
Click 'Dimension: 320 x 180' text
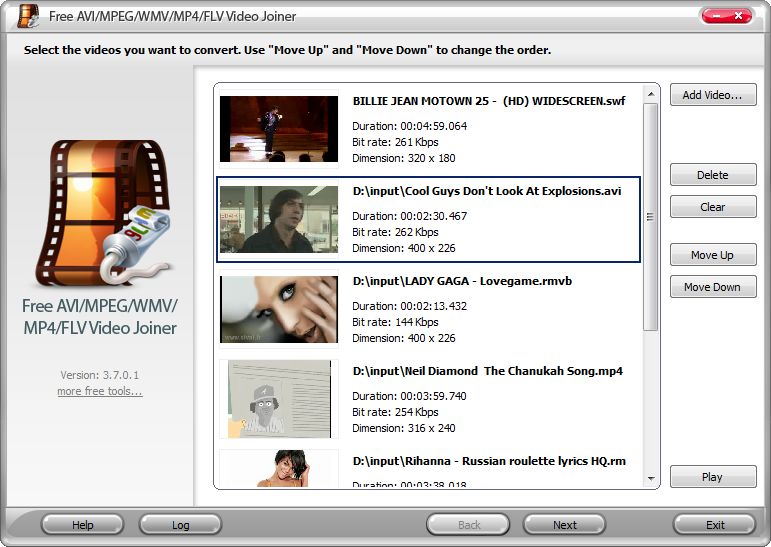pos(404,158)
